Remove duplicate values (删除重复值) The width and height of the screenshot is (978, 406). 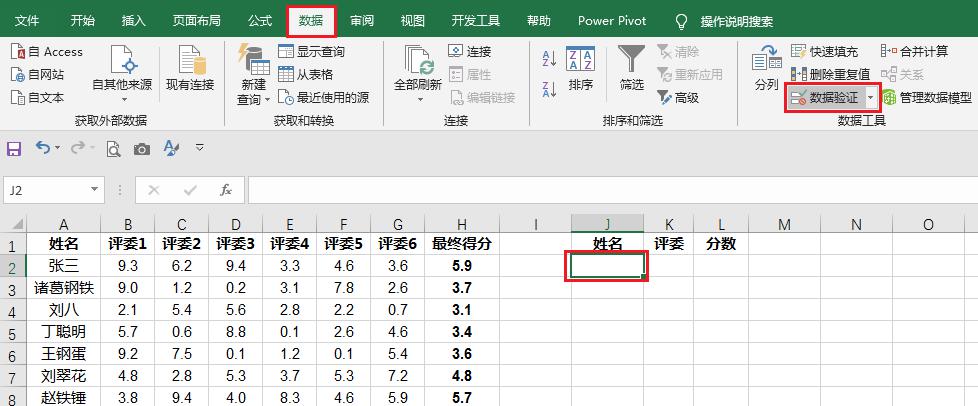point(830,75)
